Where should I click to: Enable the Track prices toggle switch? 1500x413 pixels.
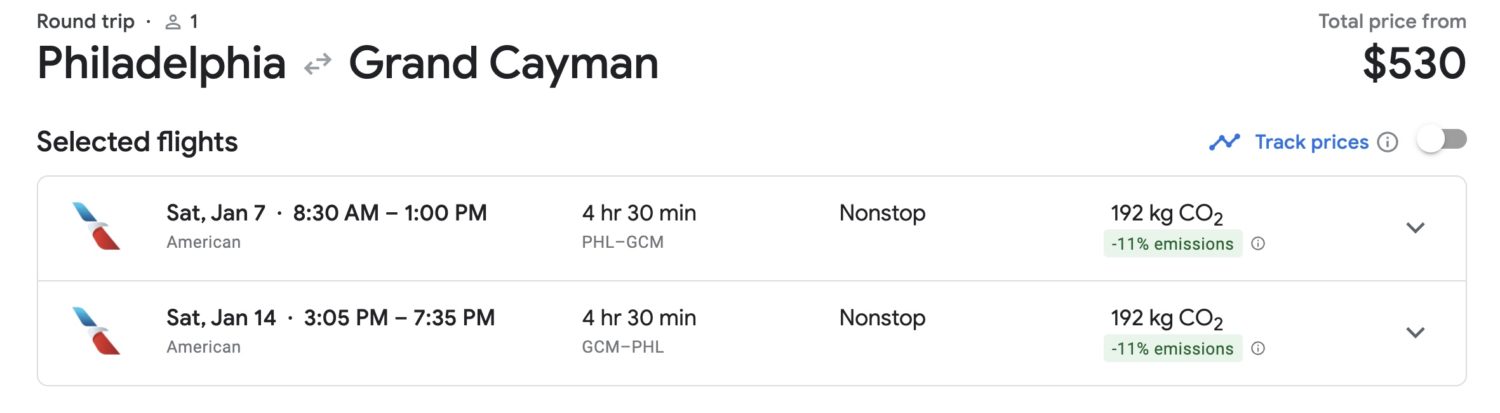click(x=1441, y=141)
